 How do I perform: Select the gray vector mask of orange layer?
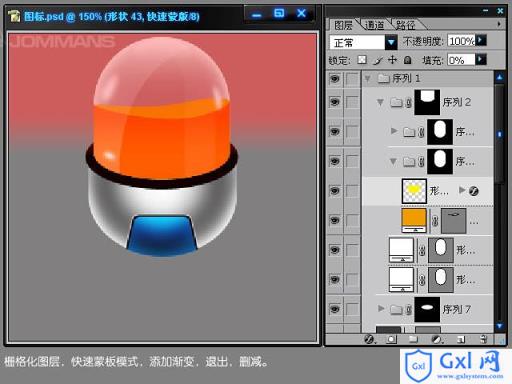tap(454, 220)
